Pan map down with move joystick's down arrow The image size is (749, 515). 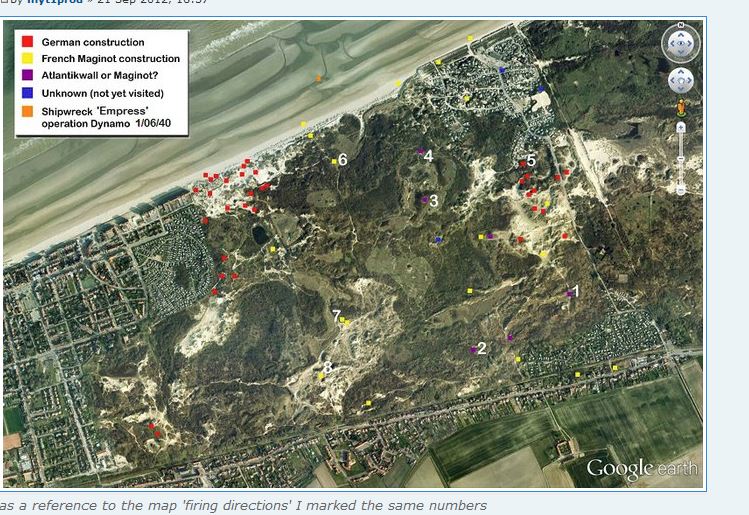[680, 88]
